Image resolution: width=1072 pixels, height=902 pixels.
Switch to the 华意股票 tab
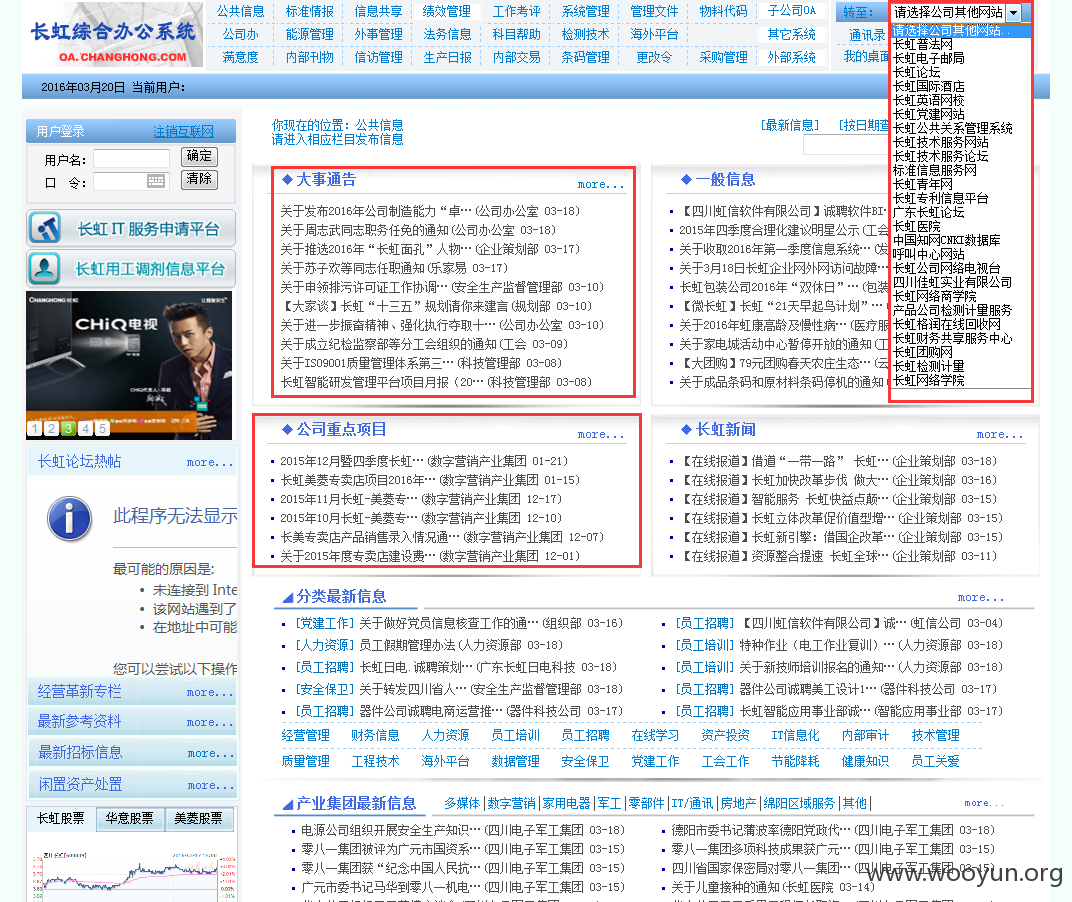(129, 819)
